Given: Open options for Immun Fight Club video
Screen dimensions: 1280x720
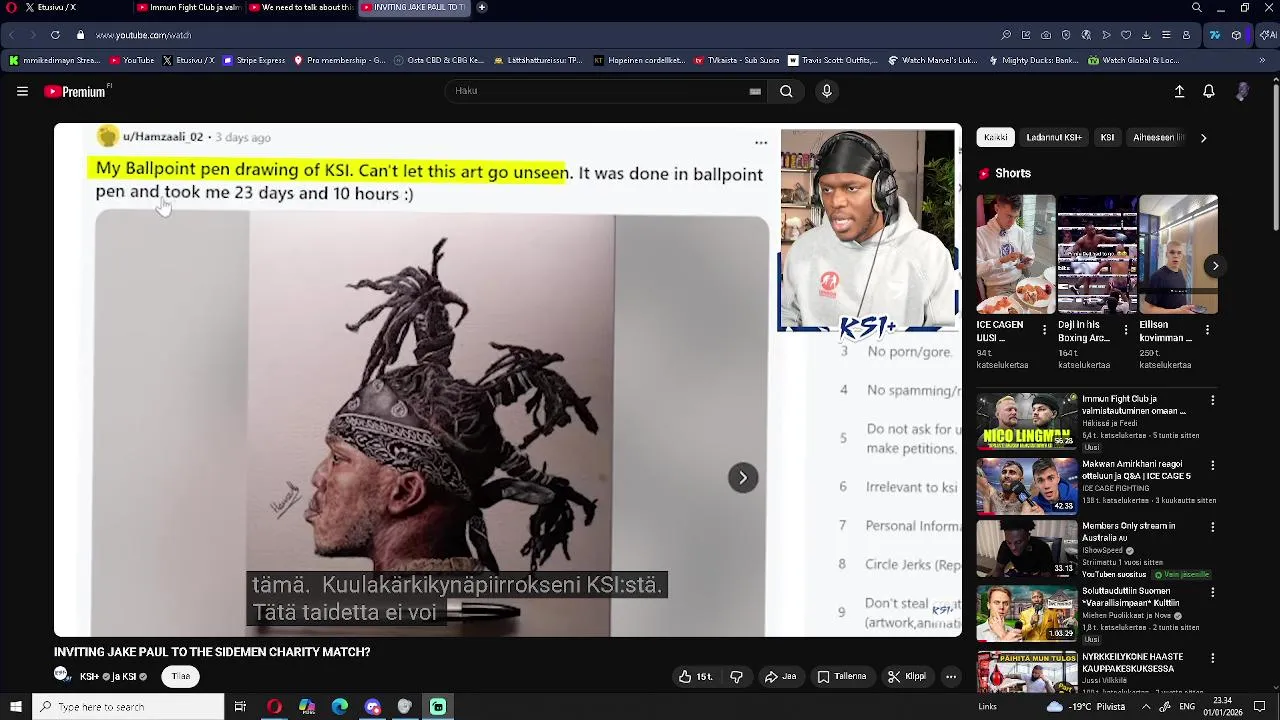Looking at the screenshot, I should click(x=1213, y=400).
